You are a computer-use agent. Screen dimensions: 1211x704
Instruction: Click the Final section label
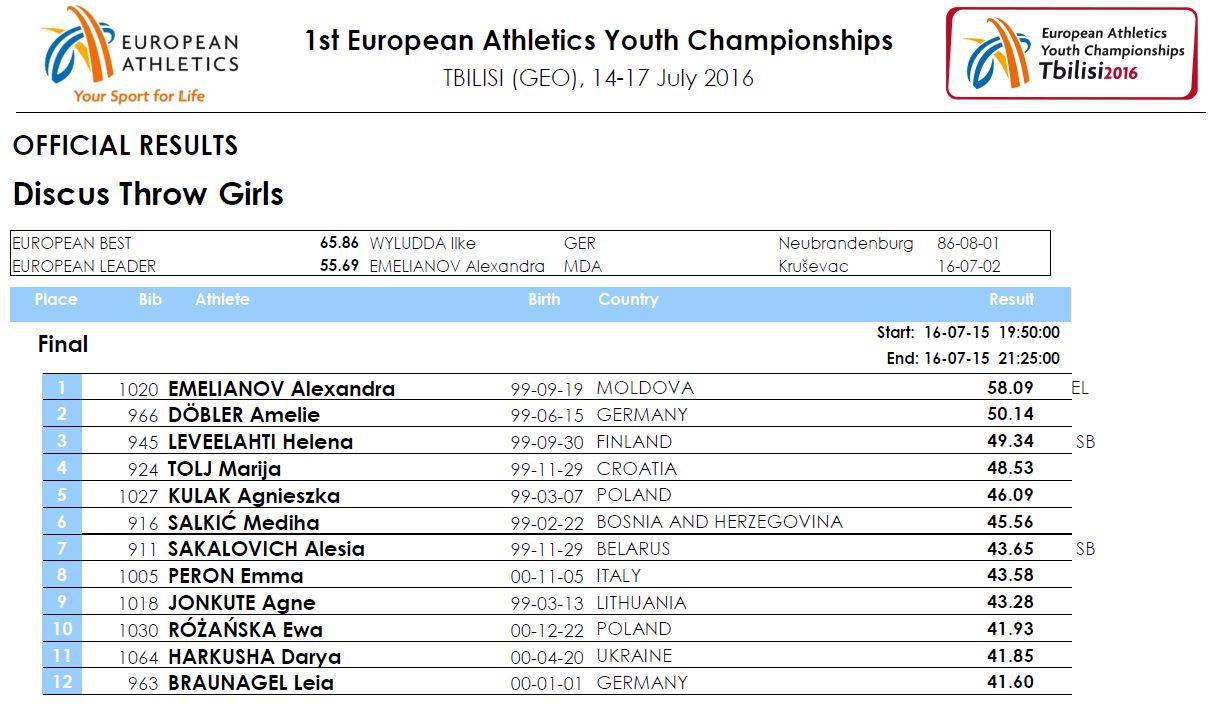[x=63, y=344]
